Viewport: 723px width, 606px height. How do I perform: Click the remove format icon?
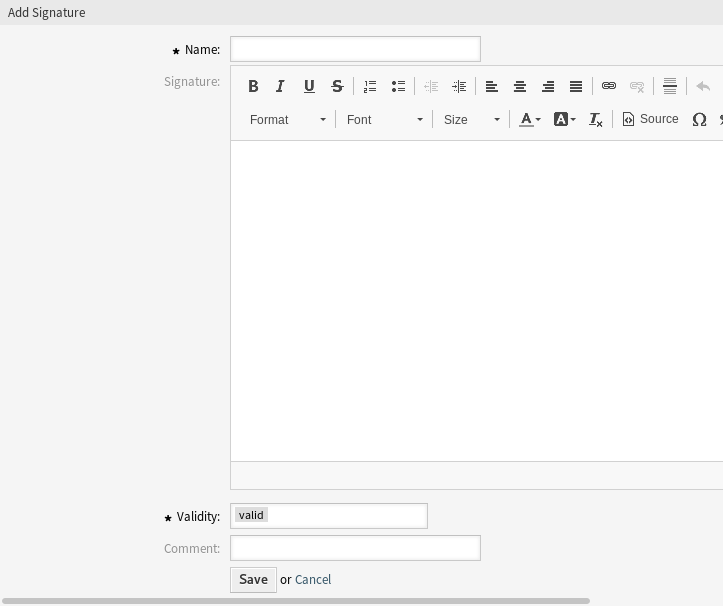click(x=595, y=119)
